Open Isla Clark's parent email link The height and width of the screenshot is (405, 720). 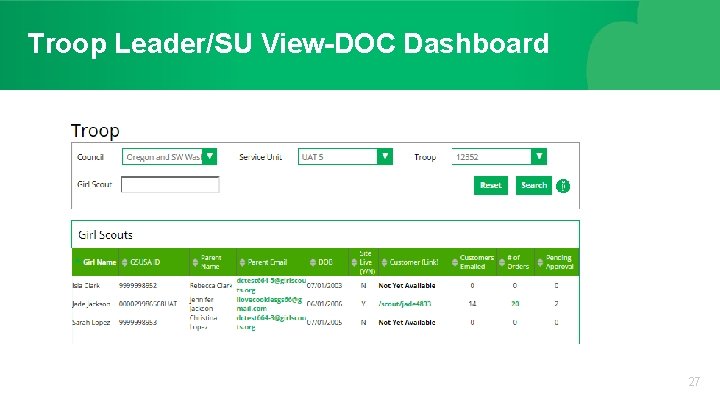(x=271, y=285)
